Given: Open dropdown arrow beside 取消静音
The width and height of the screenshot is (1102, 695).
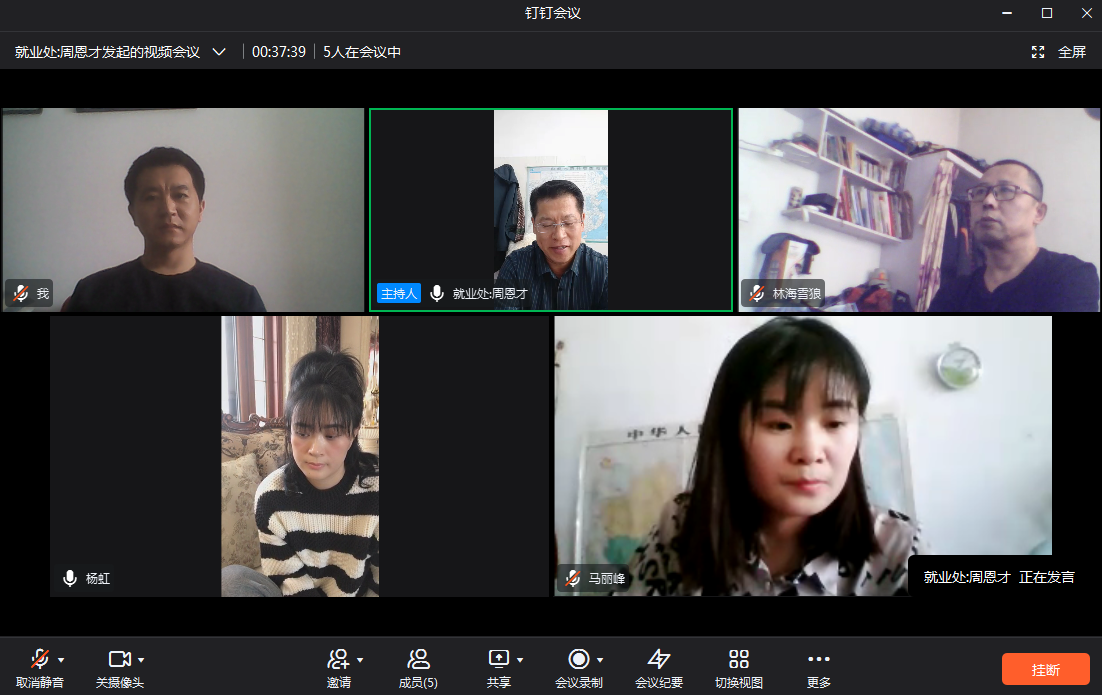Looking at the screenshot, I should (x=61, y=660).
